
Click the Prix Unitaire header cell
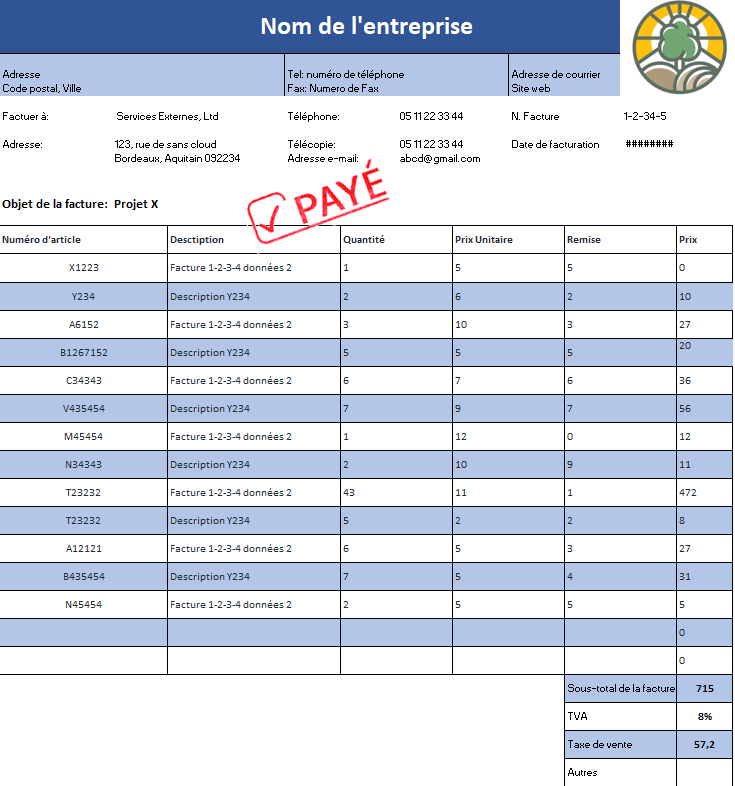[x=508, y=240]
